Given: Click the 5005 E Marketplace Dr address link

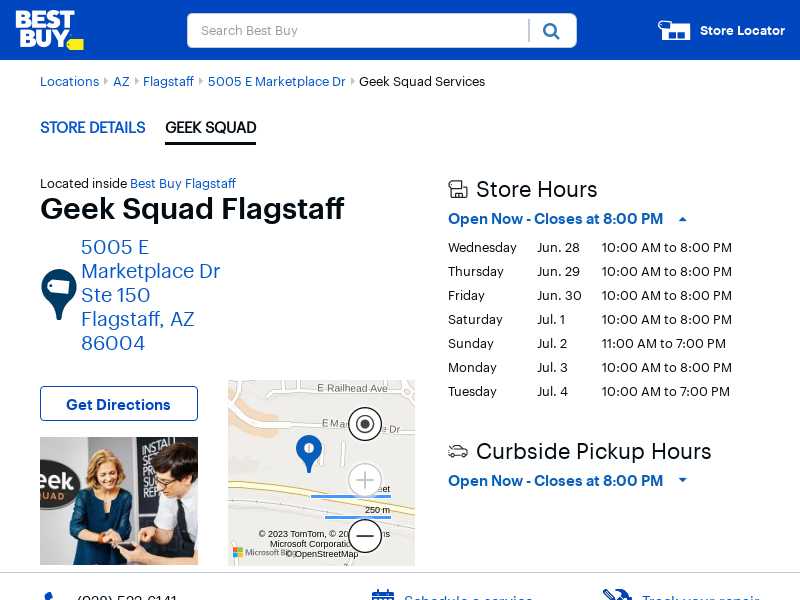Looking at the screenshot, I should click(151, 295).
